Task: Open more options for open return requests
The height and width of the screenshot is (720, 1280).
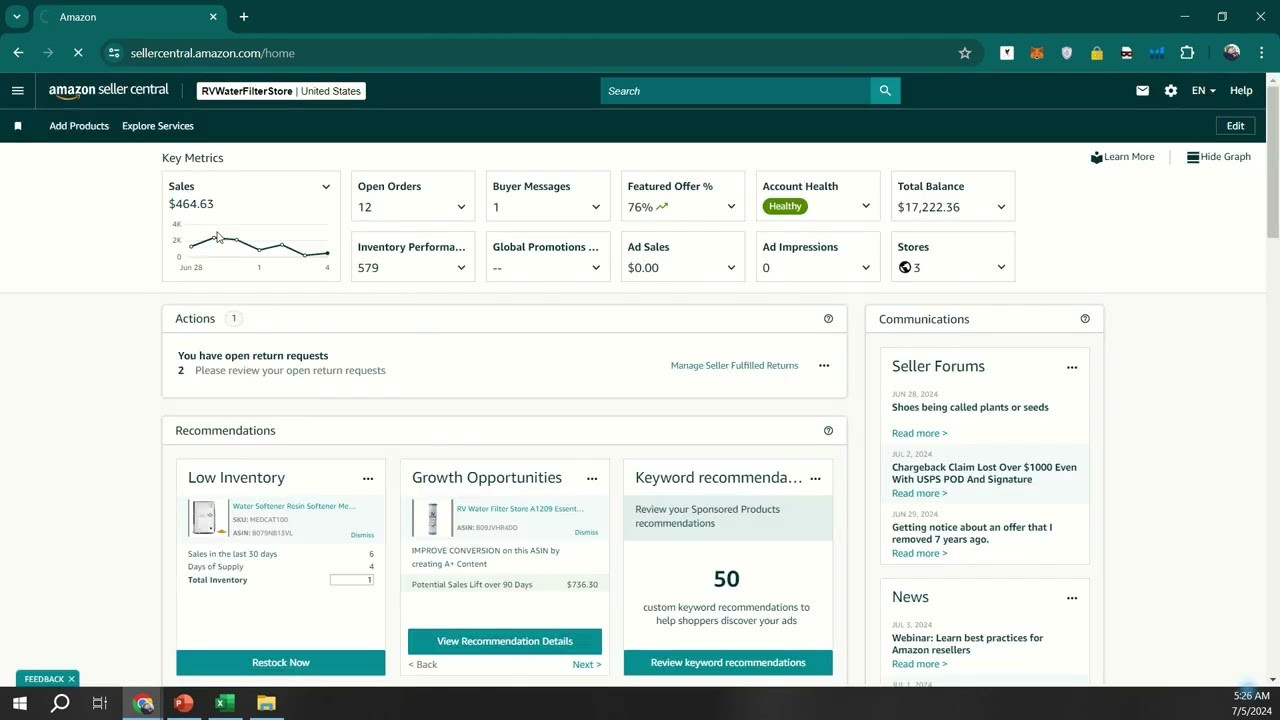Action: click(824, 366)
